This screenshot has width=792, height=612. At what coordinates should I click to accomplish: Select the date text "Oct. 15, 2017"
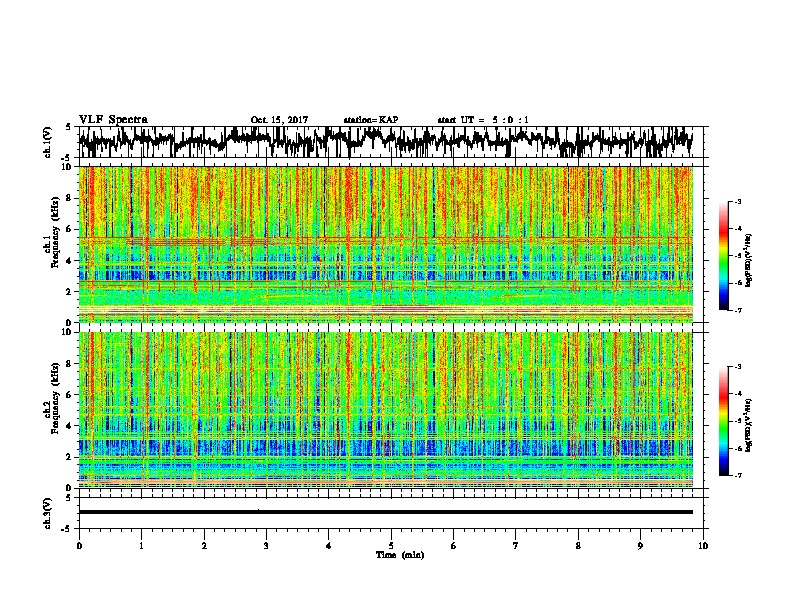(279, 120)
